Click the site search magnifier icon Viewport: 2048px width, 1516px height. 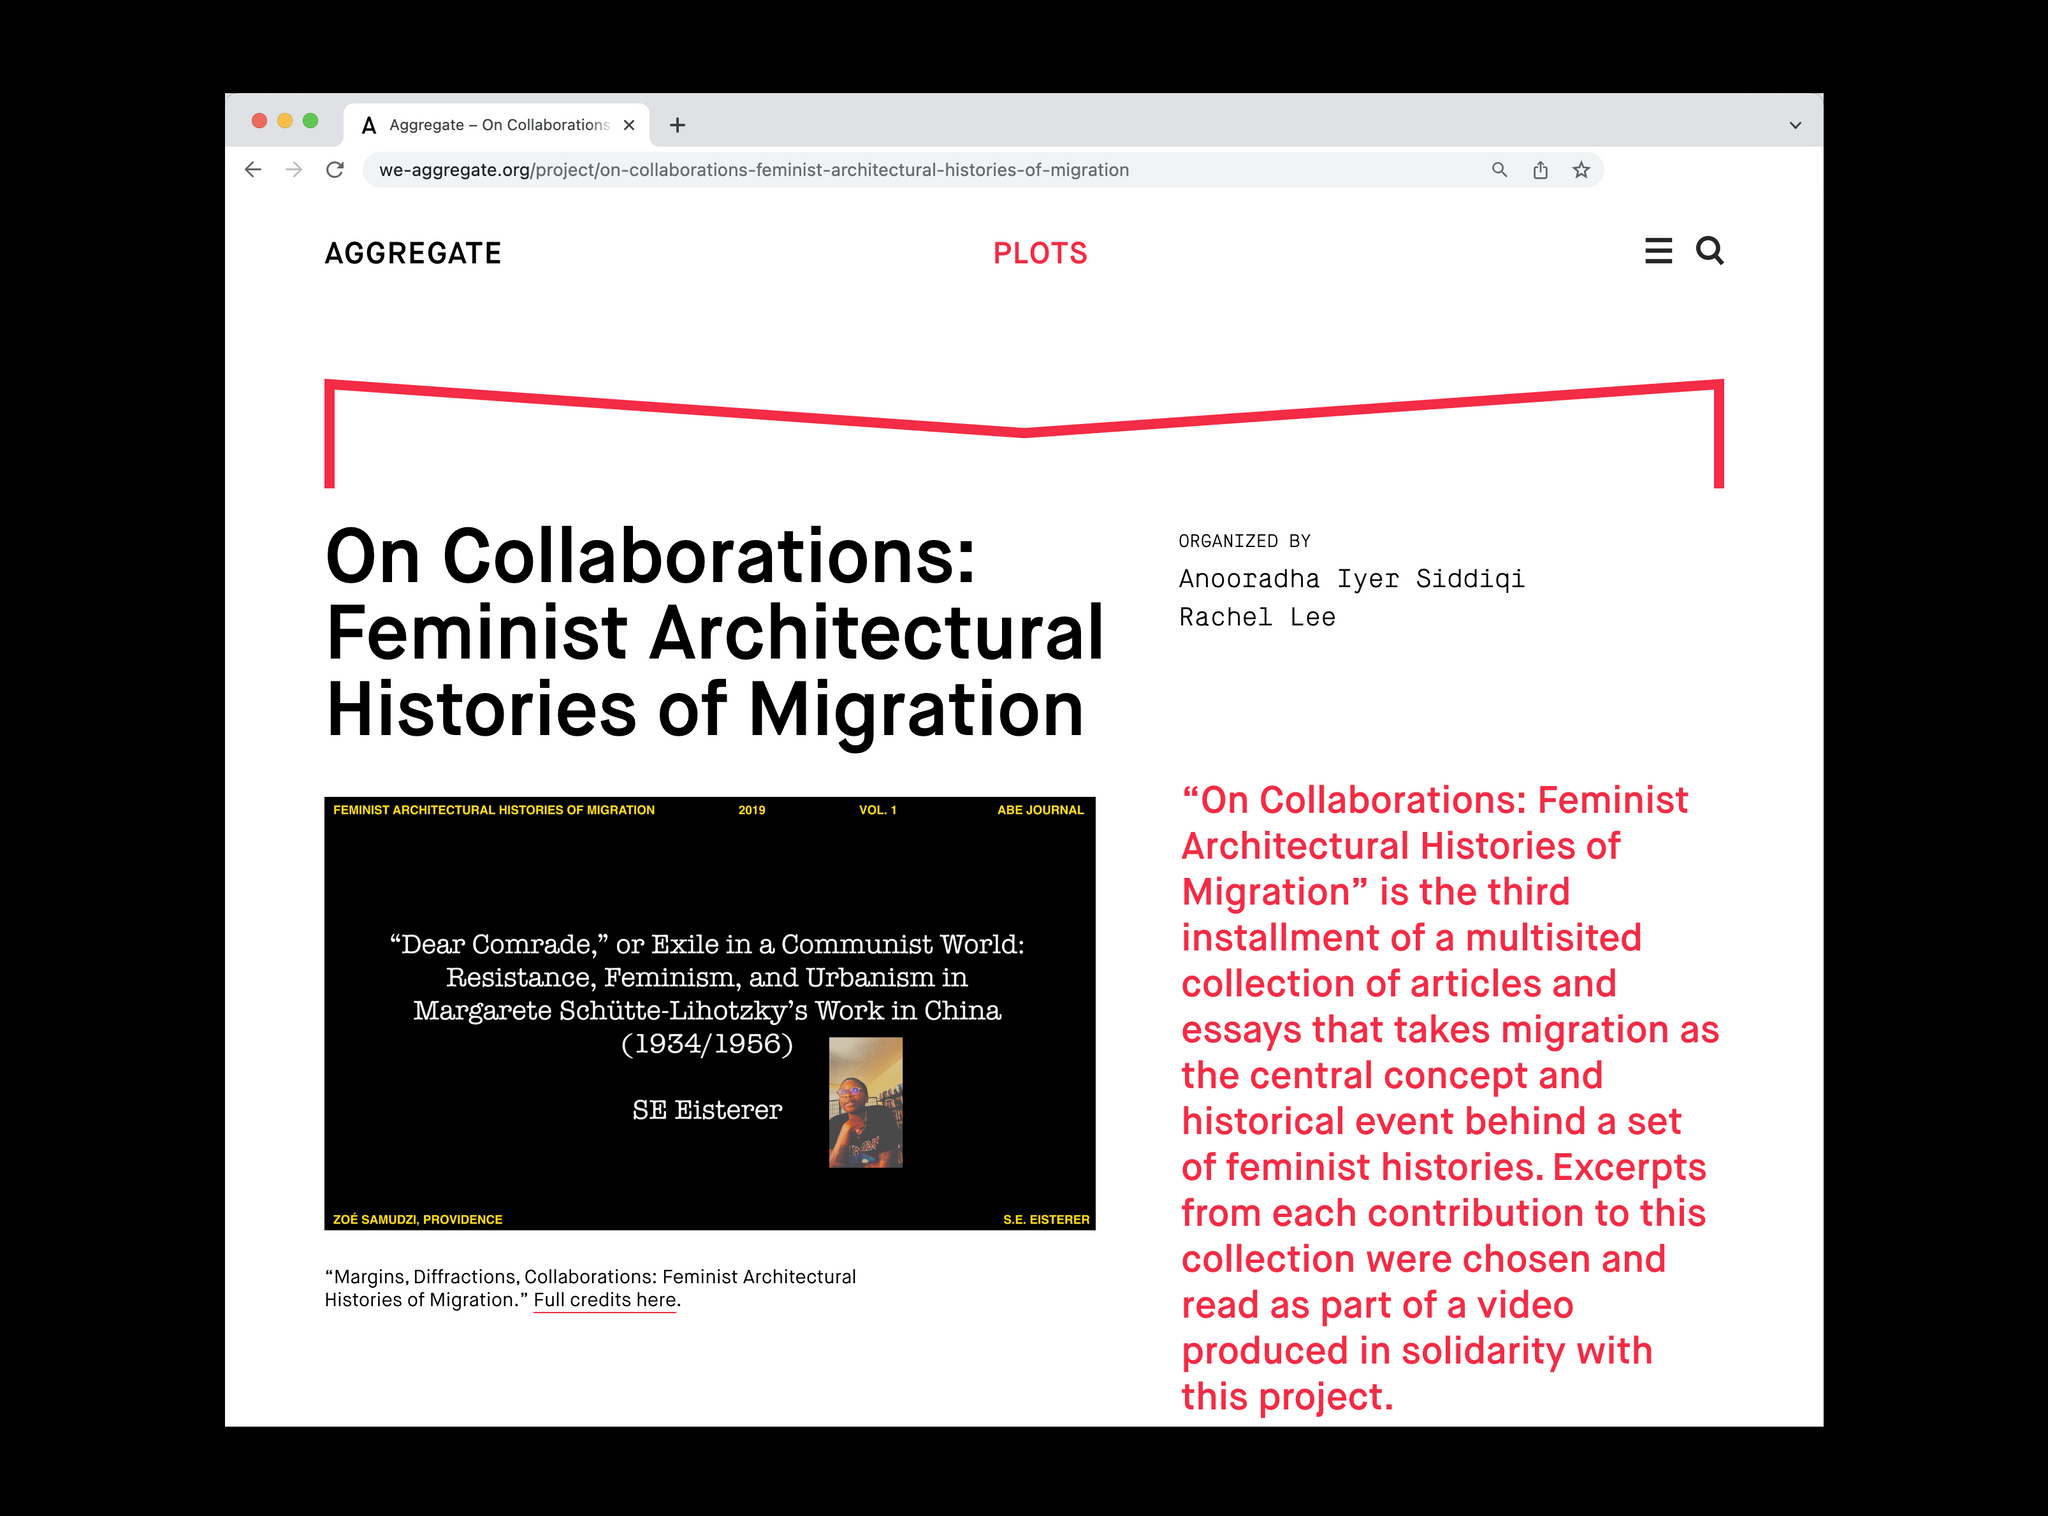[x=1709, y=251]
